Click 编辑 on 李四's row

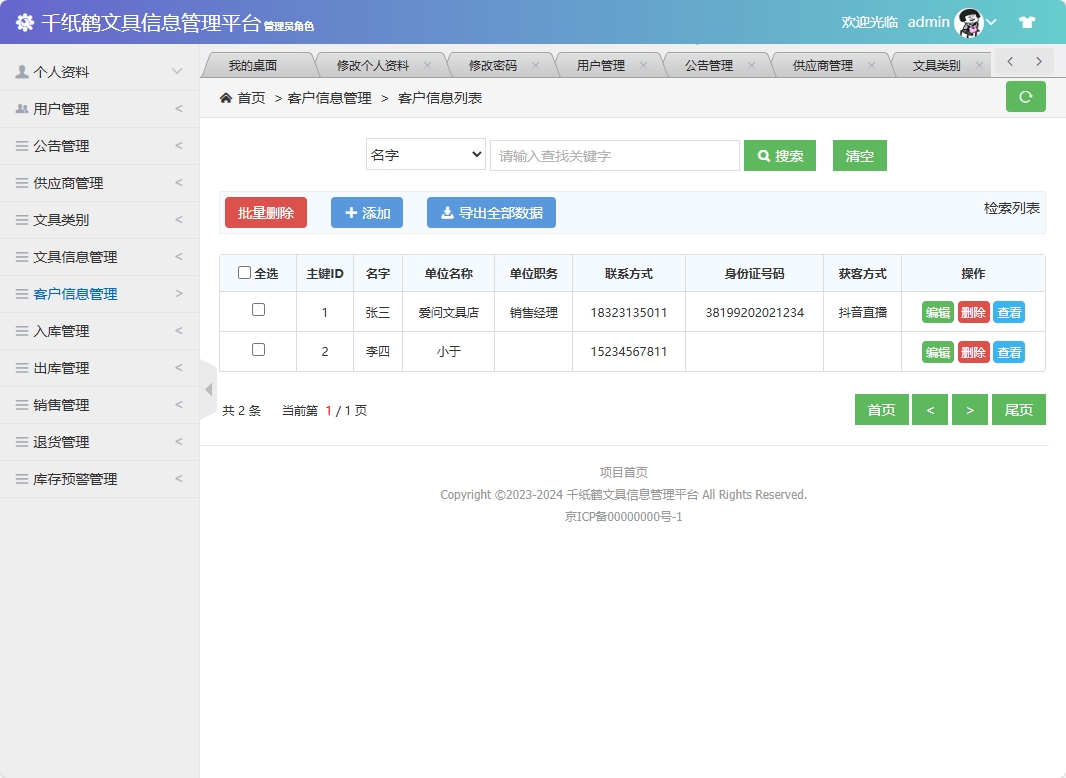coord(937,352)
